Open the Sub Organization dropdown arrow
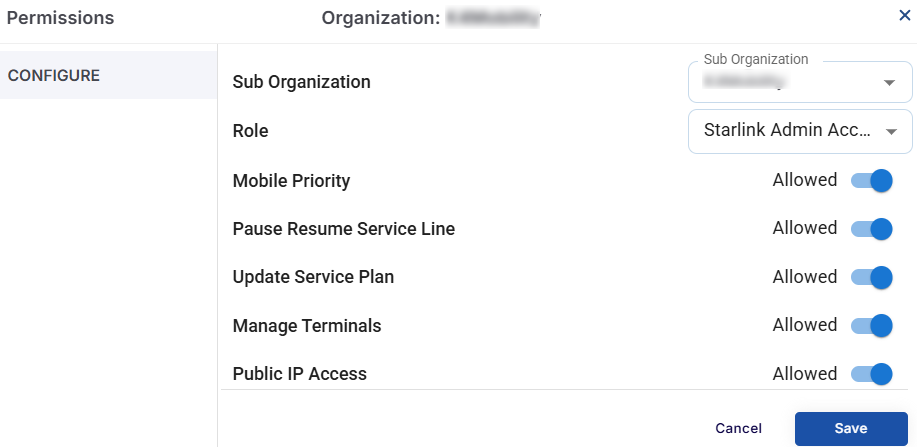Screen dimensions: 917x447 pyautogui.click(x=889, y=83)
